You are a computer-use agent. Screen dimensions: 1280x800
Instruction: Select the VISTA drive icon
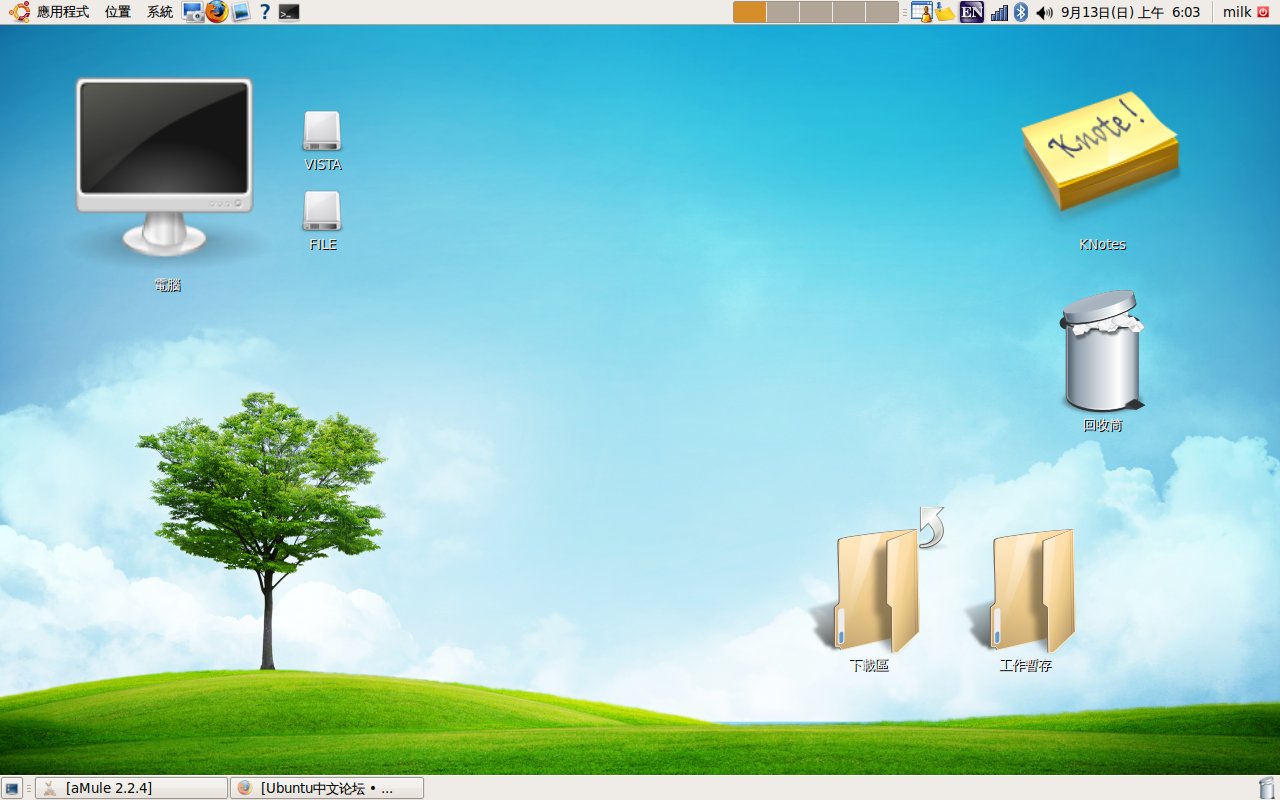[322, 141]
